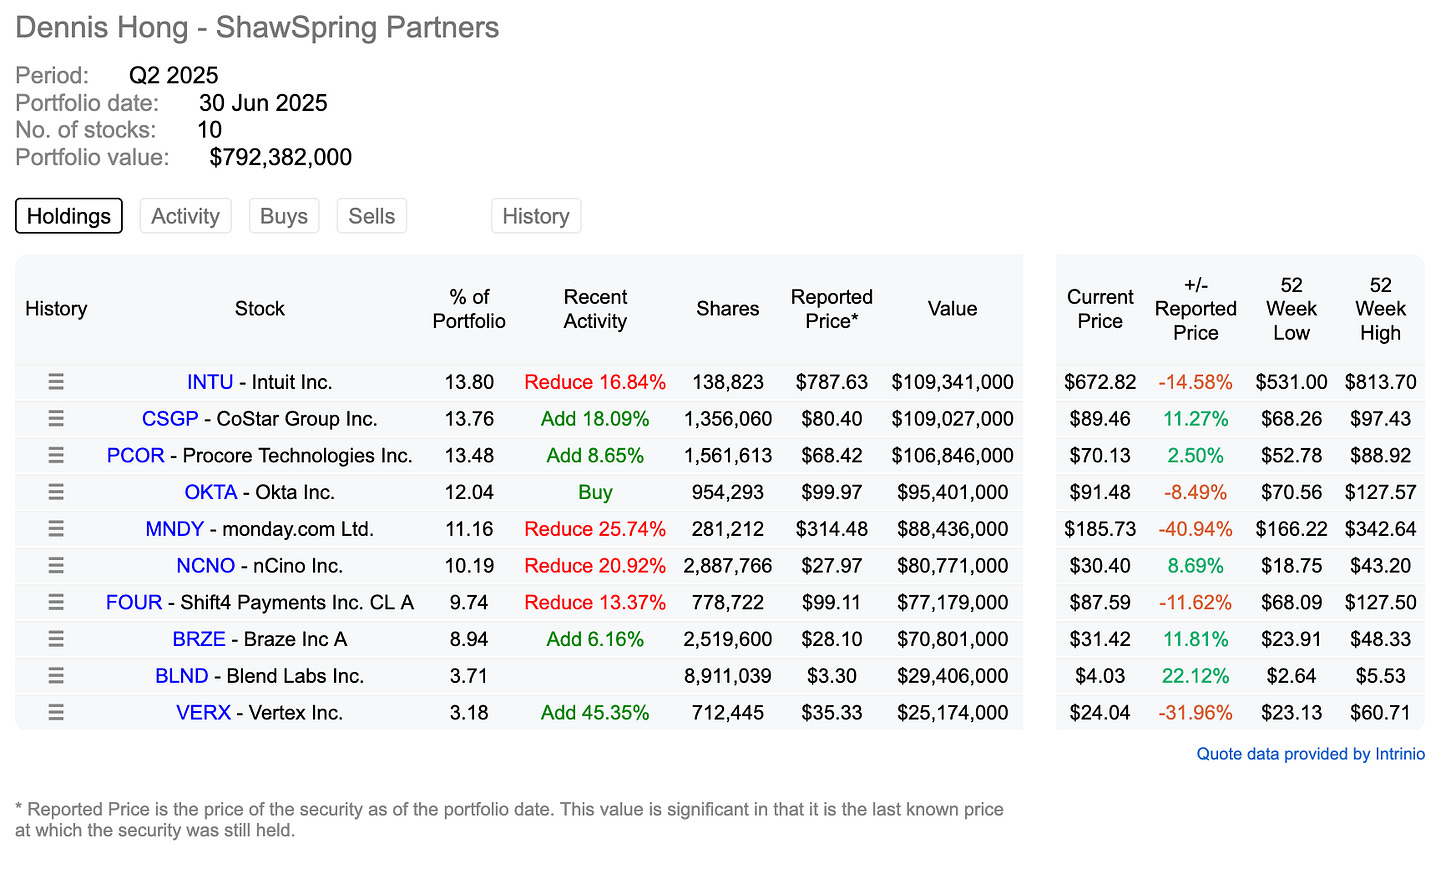This screenshot has width=1456, height=893.
Task: Click the Add 18.09% activity cell
Action: click(595, 419)
